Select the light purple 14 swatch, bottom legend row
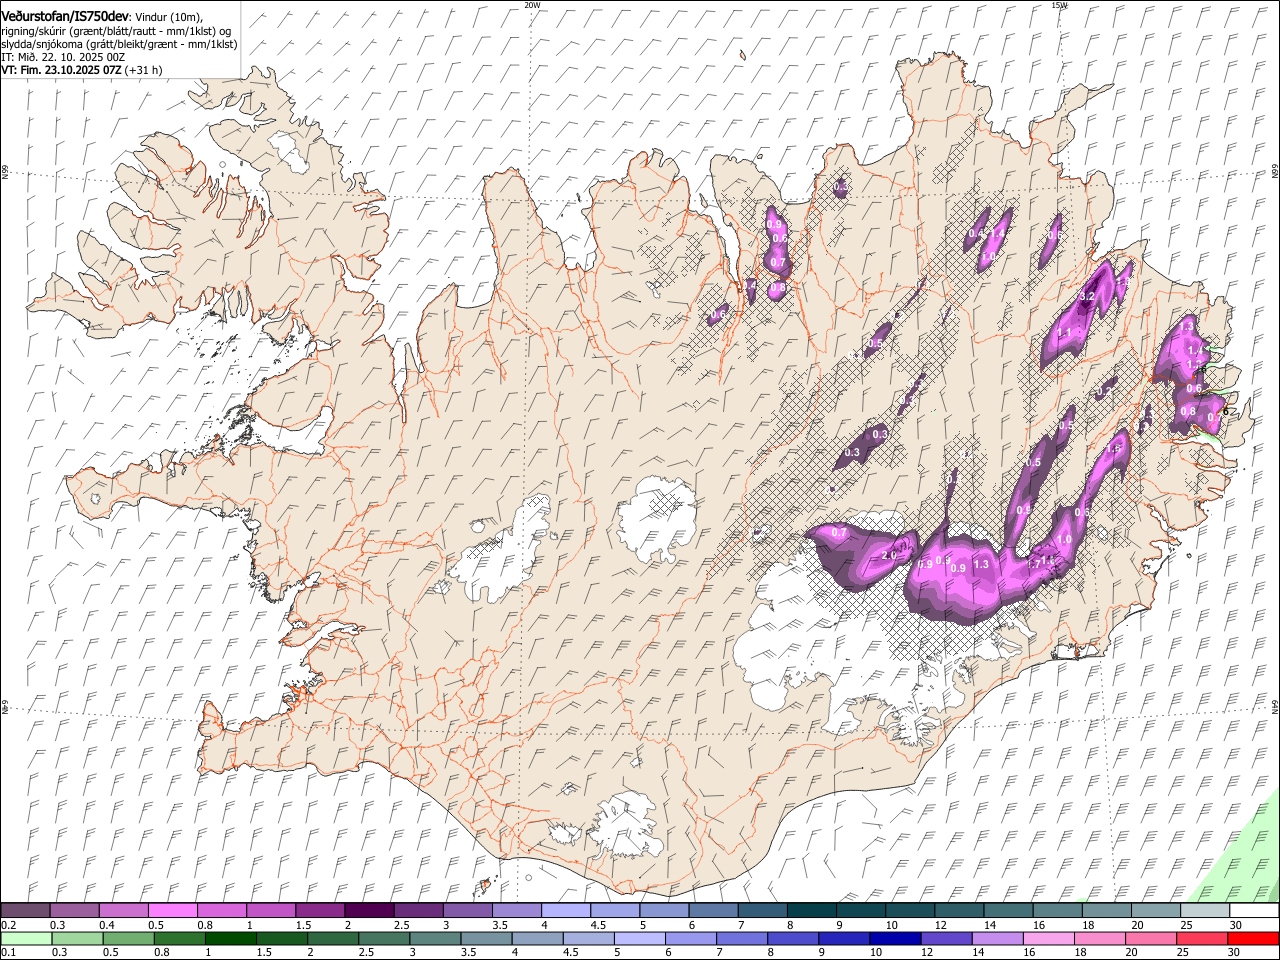This screenshot has width=1280, height=960. (x=997, y=939)
